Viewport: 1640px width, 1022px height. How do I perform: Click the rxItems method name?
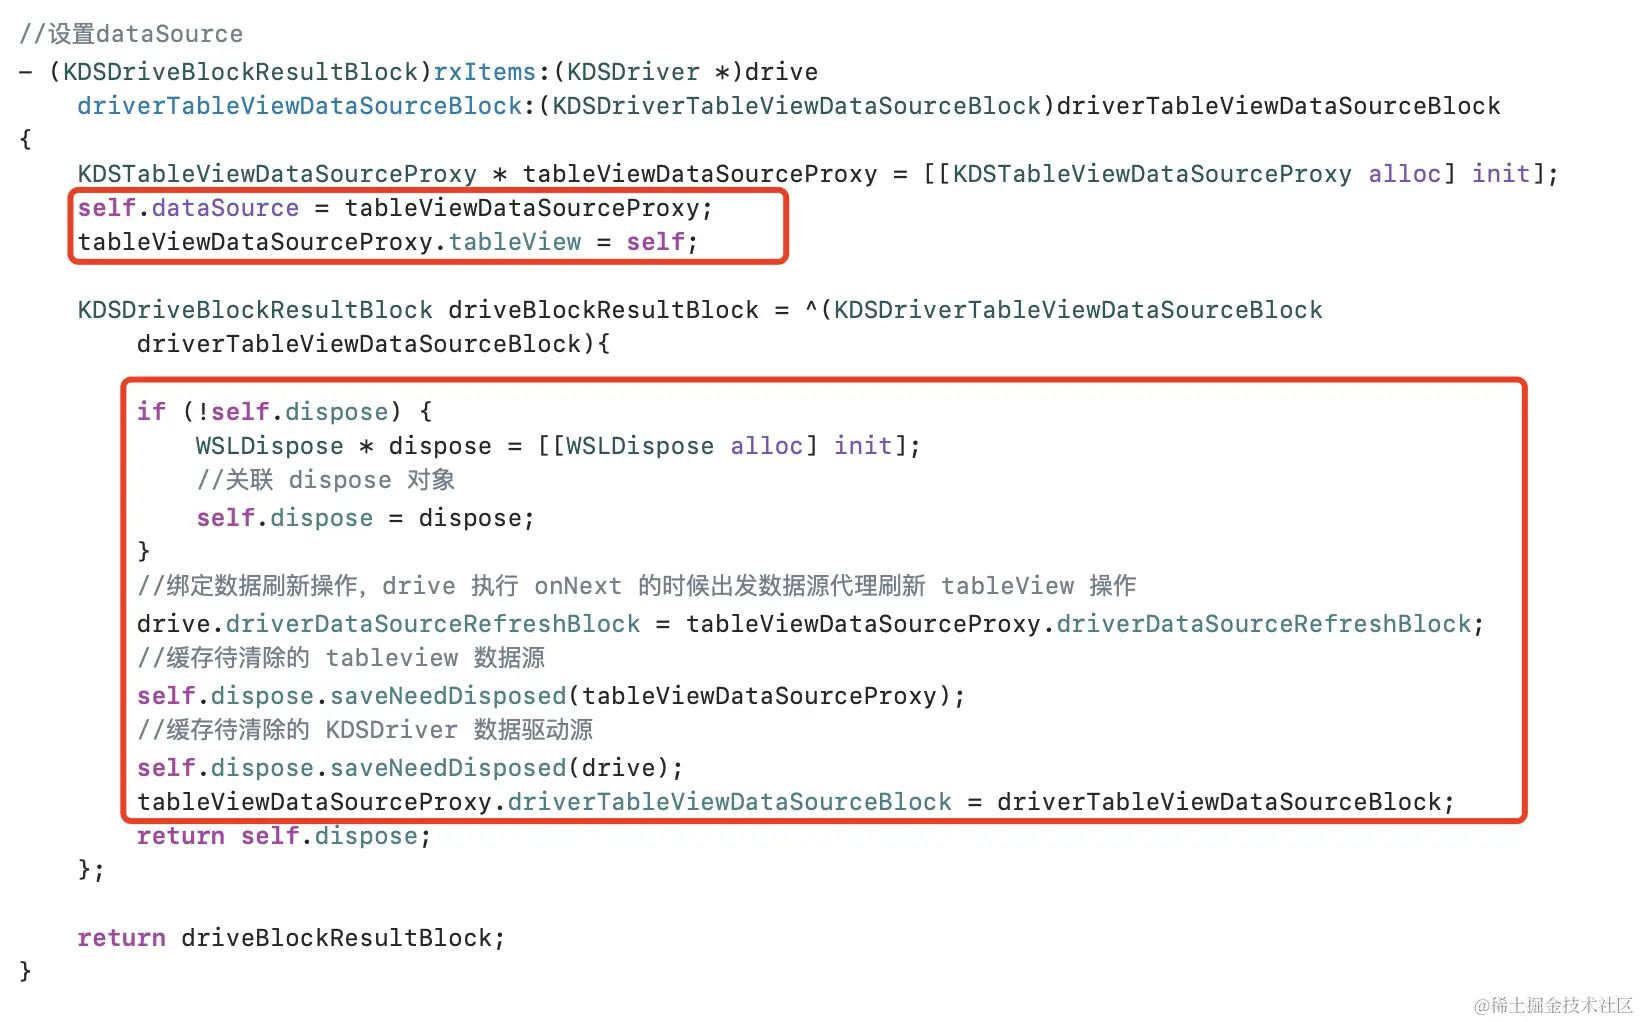coord(484,72)
